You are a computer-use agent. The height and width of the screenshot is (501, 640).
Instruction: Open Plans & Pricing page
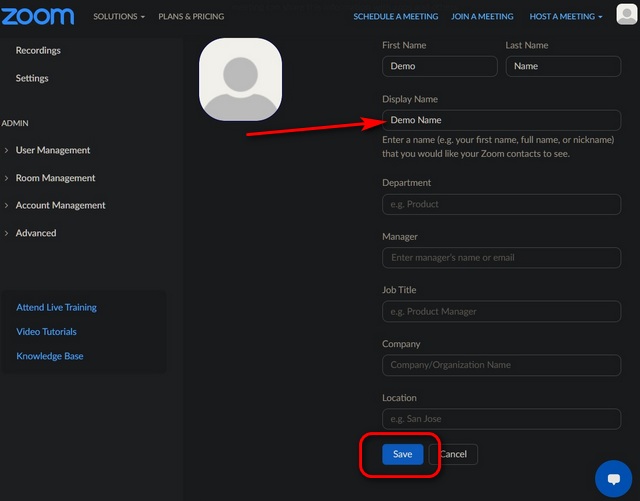tap(191, 17)
